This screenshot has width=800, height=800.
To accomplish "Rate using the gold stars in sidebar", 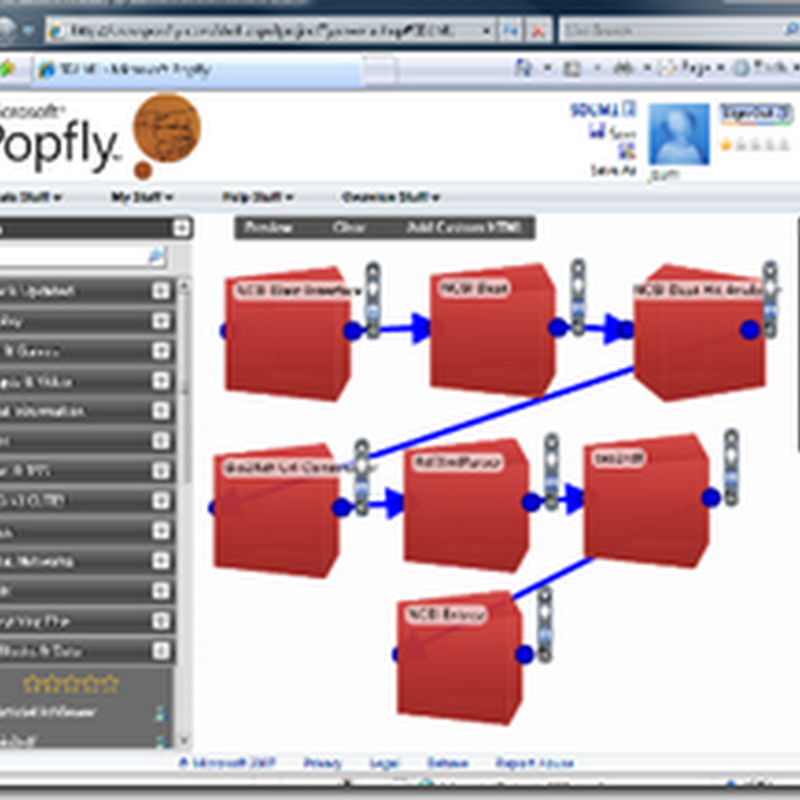I will click(x=71, y=683).
